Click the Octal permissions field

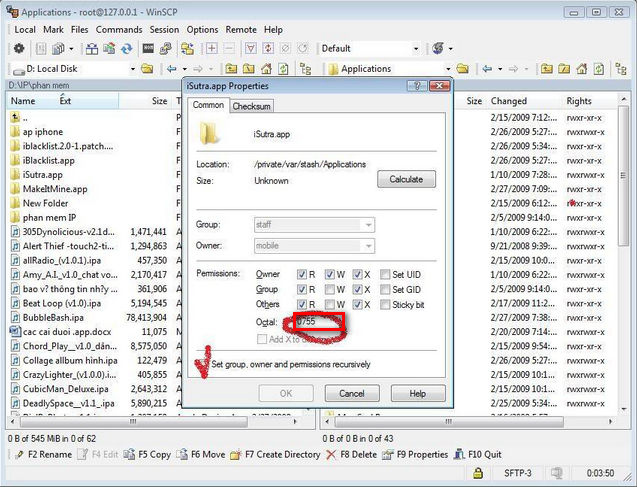(319, 322)
